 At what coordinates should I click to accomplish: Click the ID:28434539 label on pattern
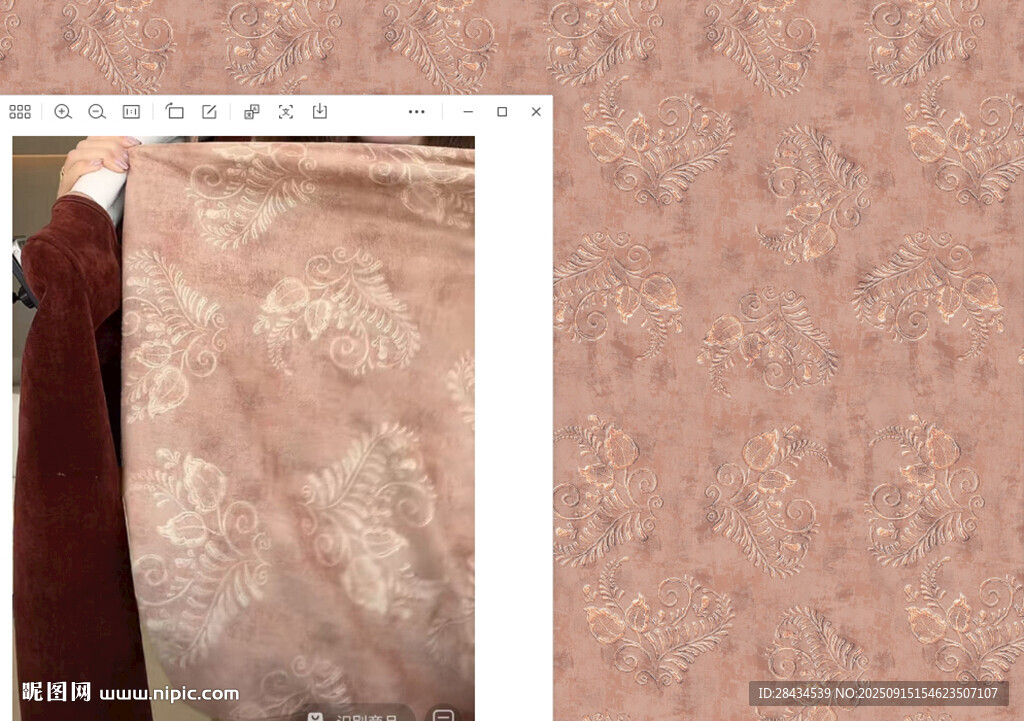[x=878, y=694]
